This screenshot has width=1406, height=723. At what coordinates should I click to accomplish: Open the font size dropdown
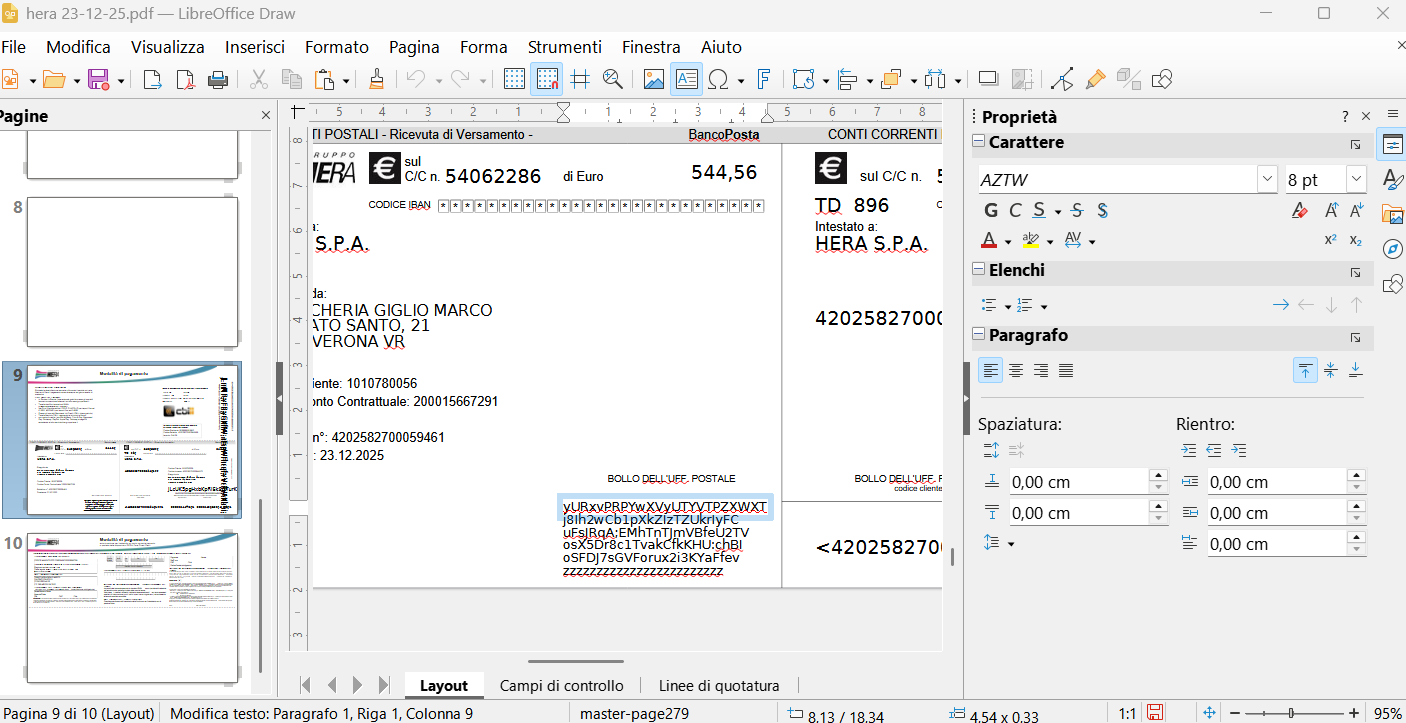click(1356, 180)
